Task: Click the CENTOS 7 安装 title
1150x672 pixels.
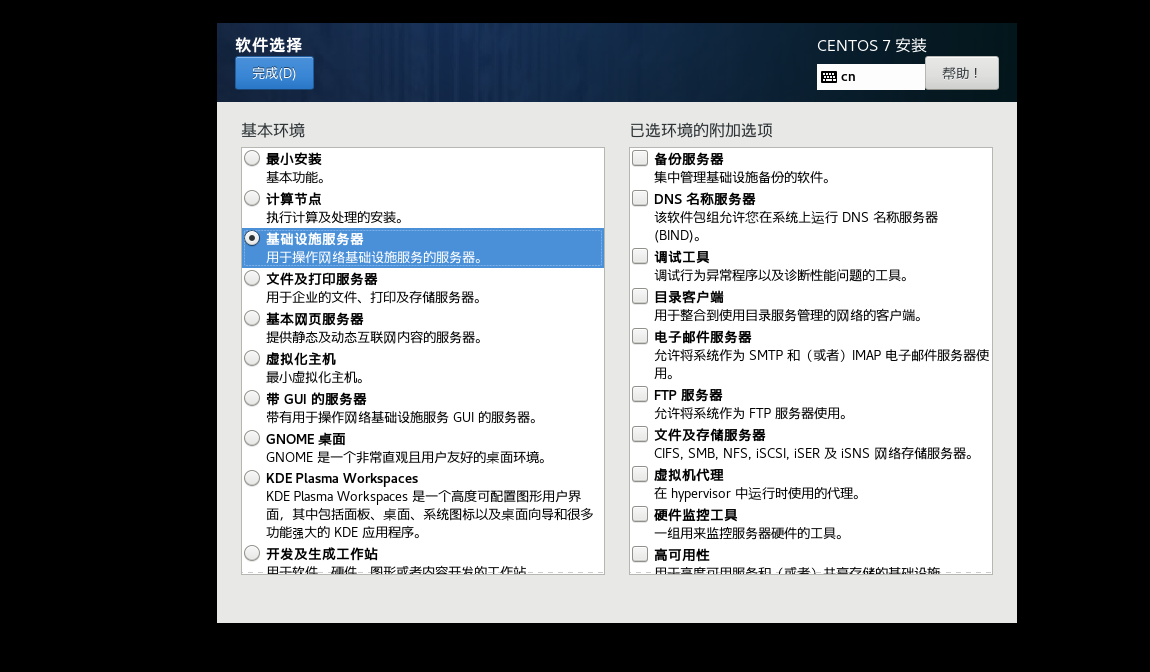Action: click(872, 45)
